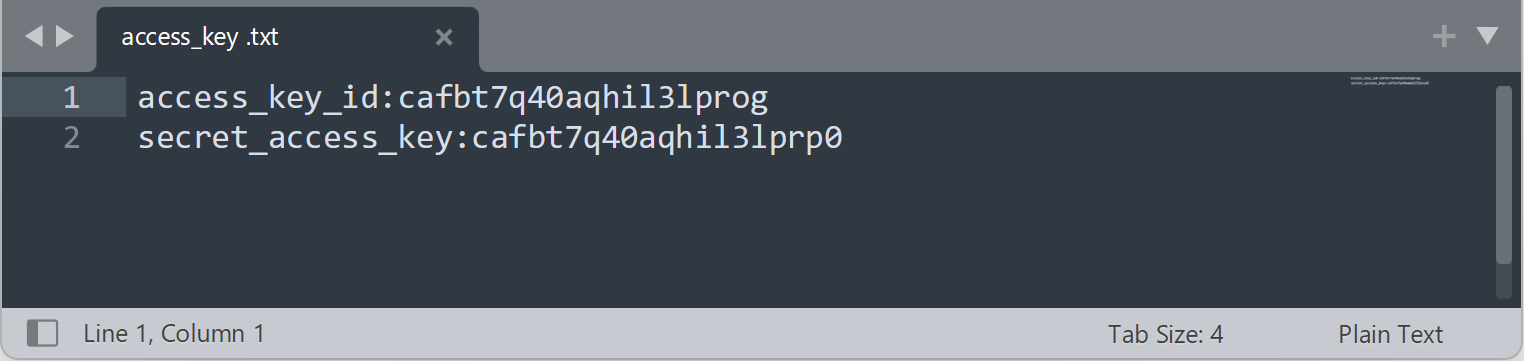Open the Plain Text syntax selector

pos(1390,334)
